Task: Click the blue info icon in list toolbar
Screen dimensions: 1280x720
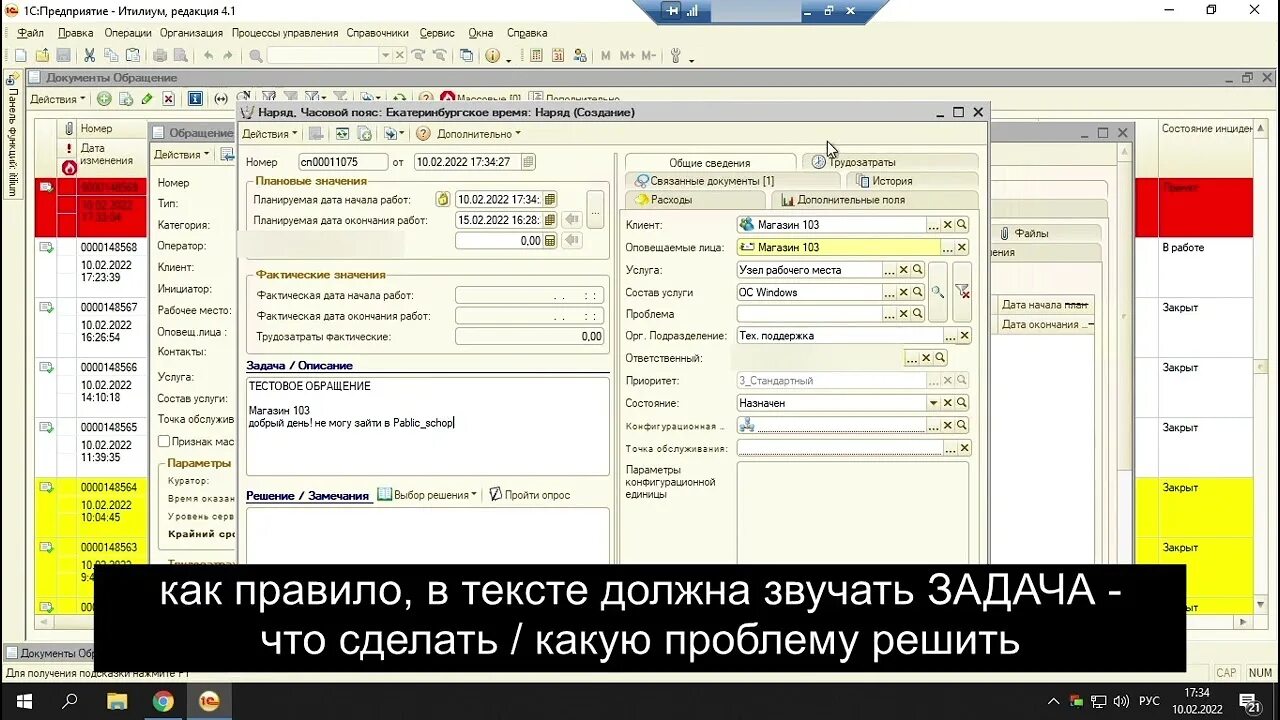Action: pyautogui.click(x=195, y=99)
